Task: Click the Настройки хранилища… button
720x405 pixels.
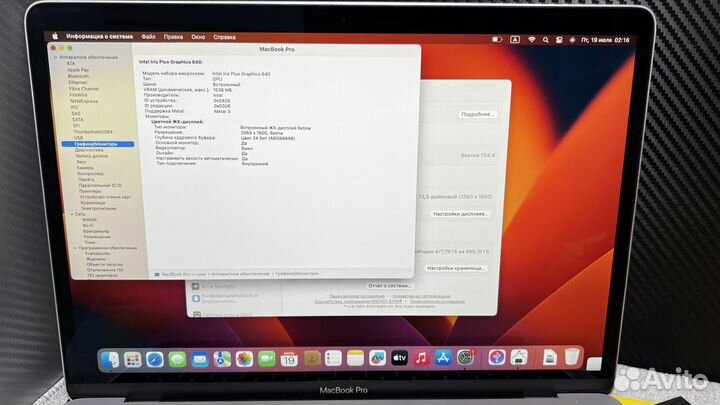Action: [456, 268]
